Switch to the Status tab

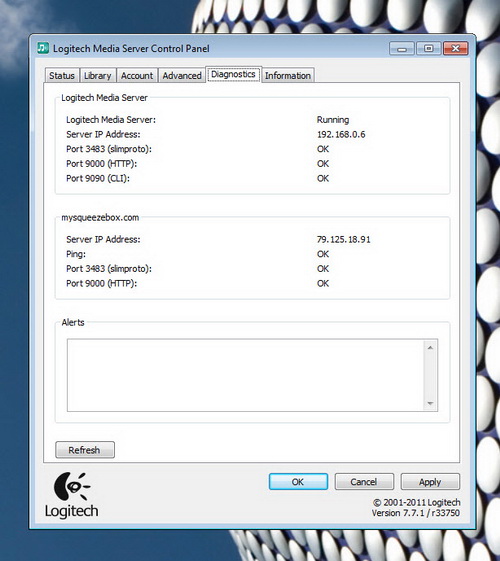(62, 75)
